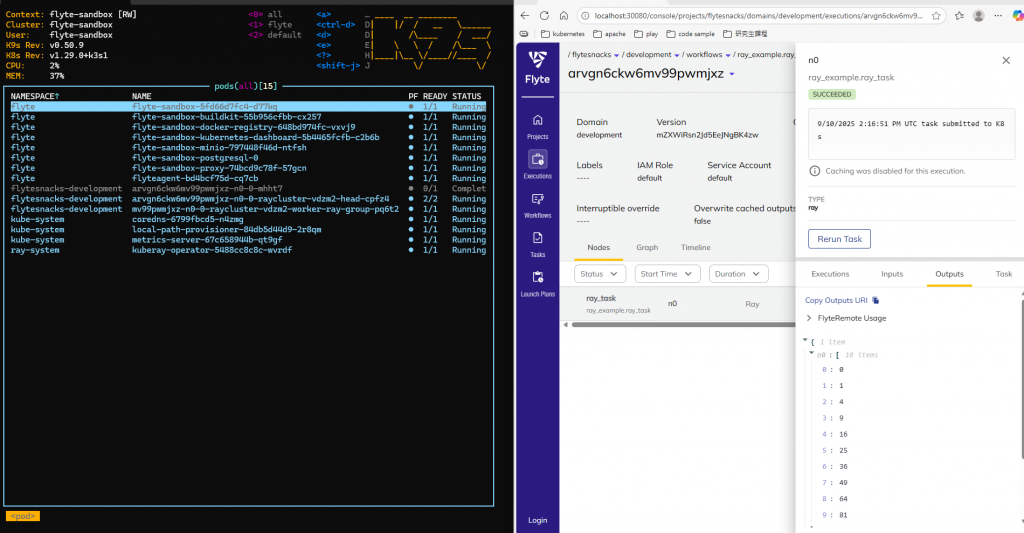This screenshot has height=533, width=1024.
Task: Click Rerun Task button
Action: coord(839,239)
